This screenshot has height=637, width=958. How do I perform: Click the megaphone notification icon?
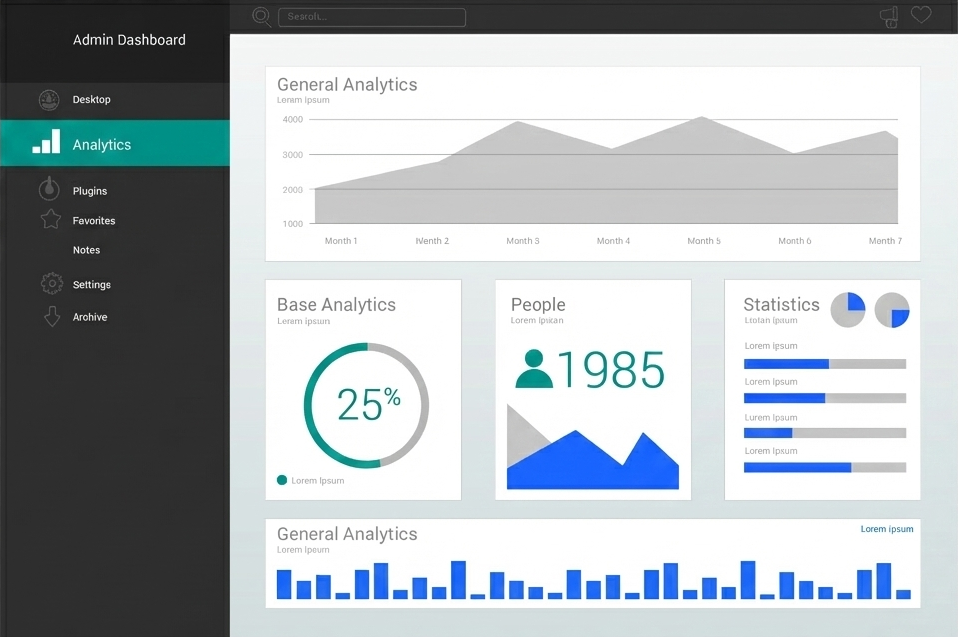888,15
